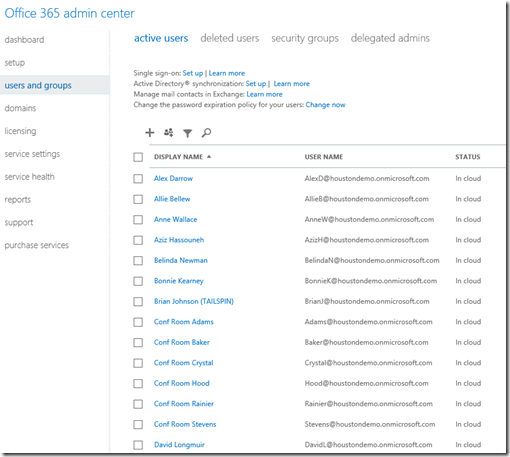Open user Allie Bellew

(172, 199)
